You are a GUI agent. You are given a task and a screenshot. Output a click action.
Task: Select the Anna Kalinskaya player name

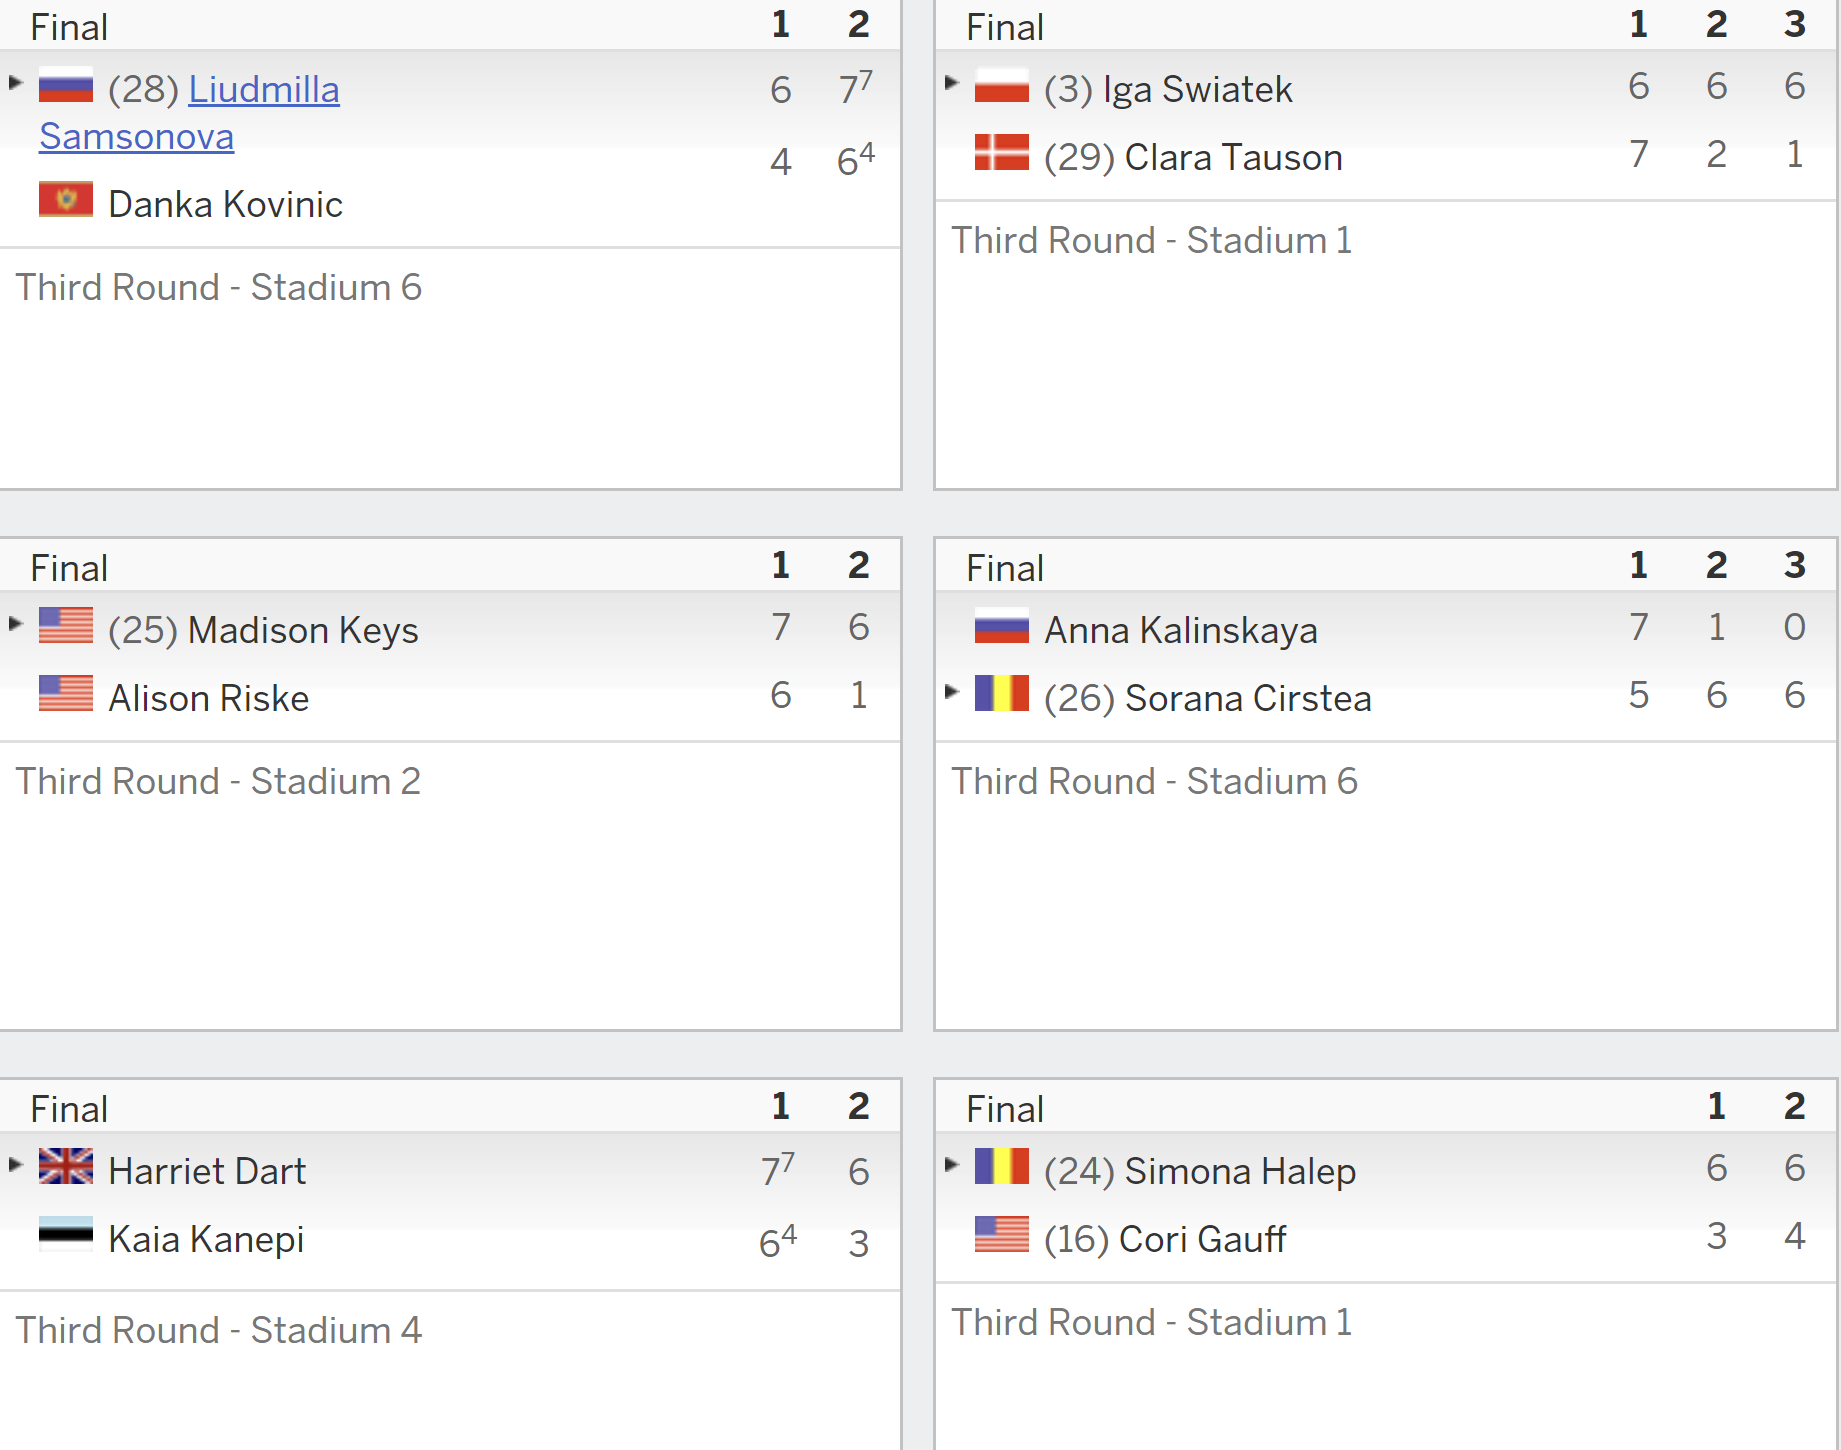click(x=1180, y=630)
